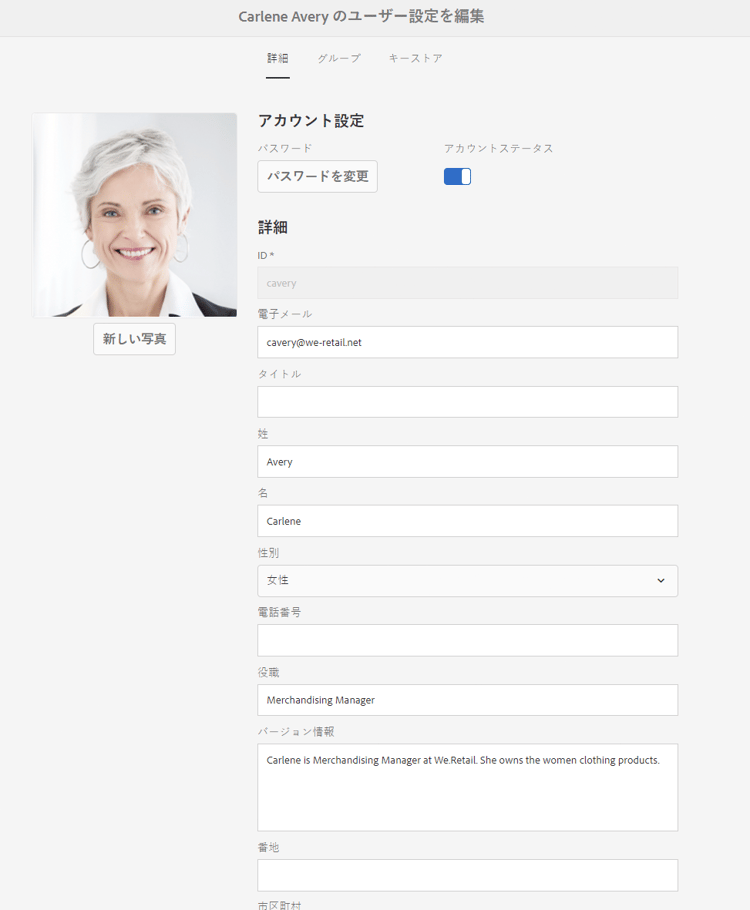
Task: Open the グループ tab
Action: point(339,58)
